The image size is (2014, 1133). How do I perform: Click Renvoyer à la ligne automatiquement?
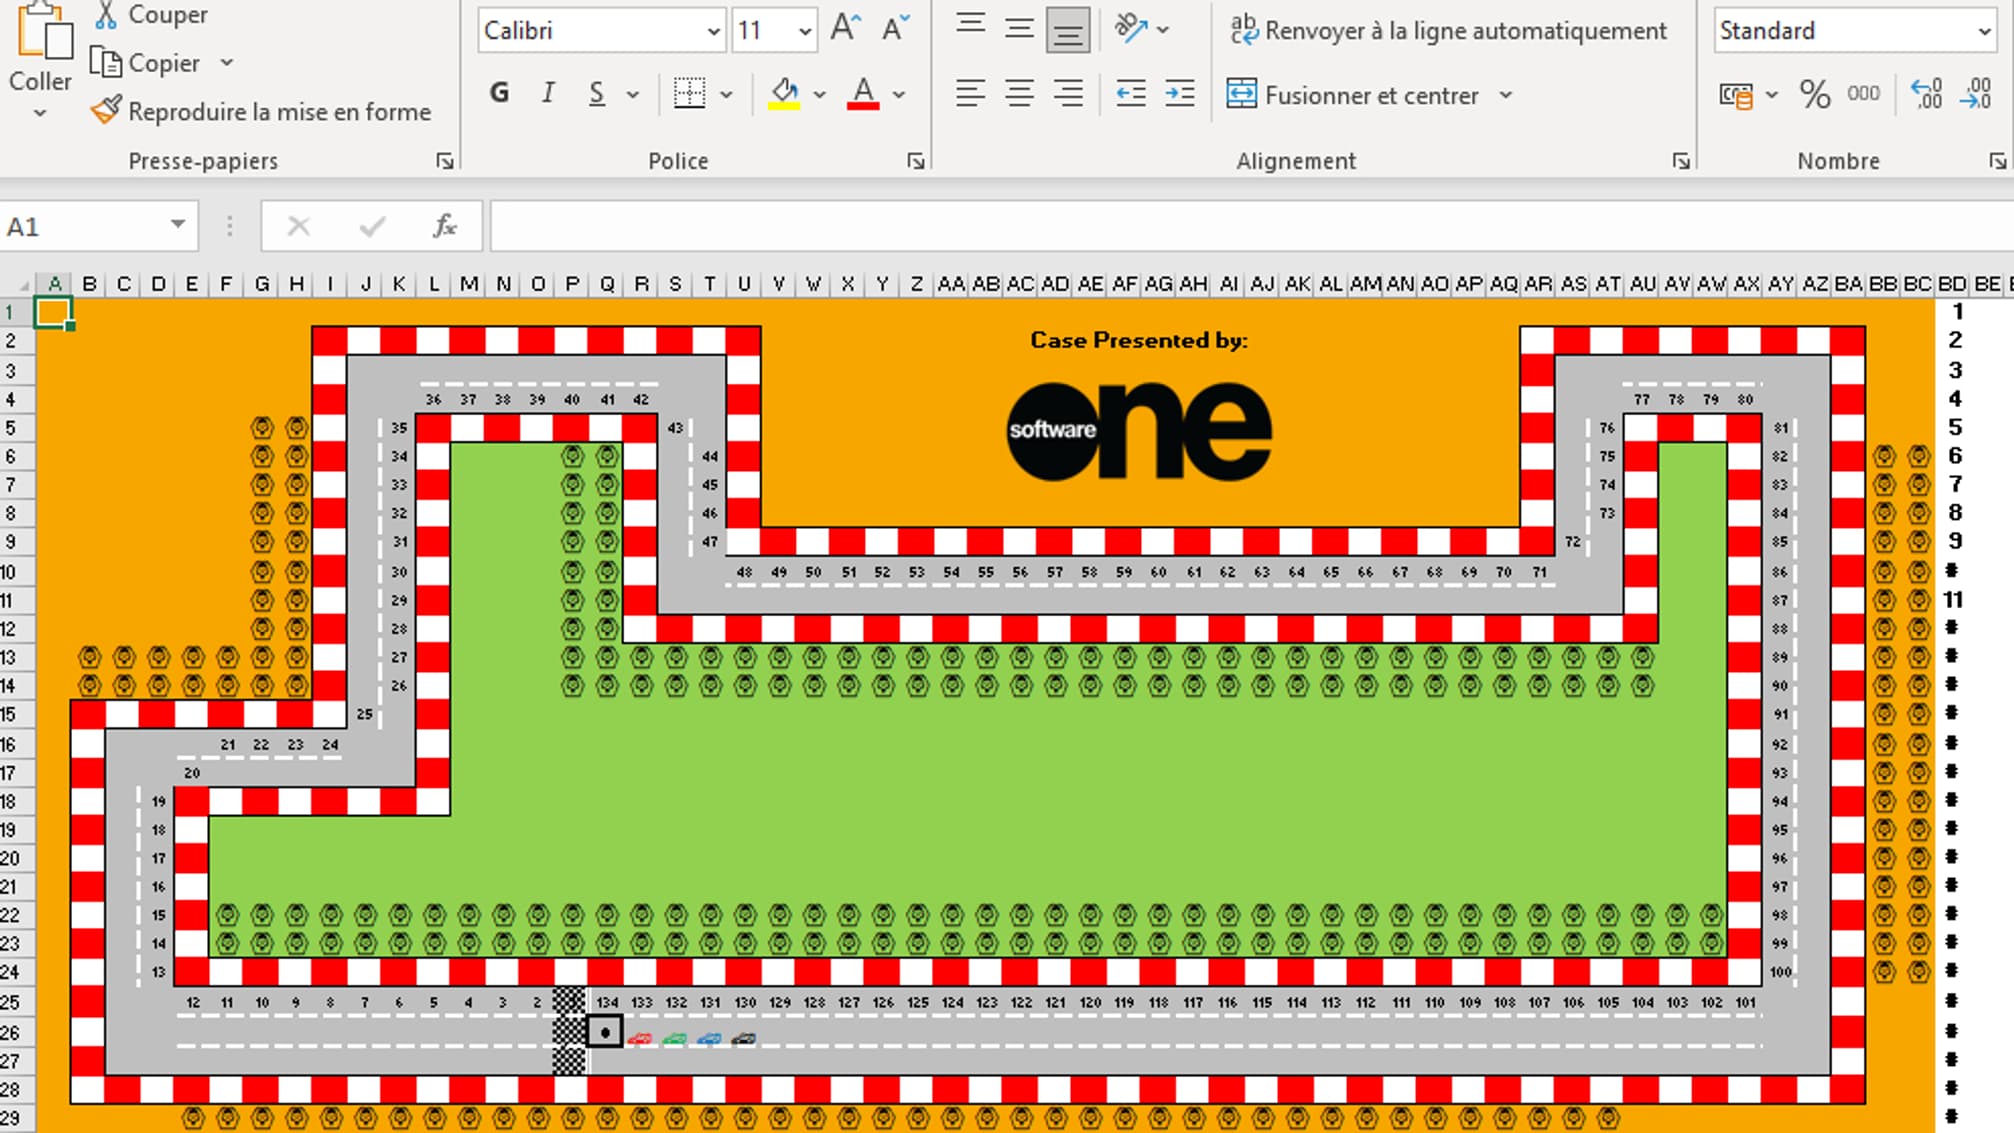pyautogui.click(x=1448, y=31)
